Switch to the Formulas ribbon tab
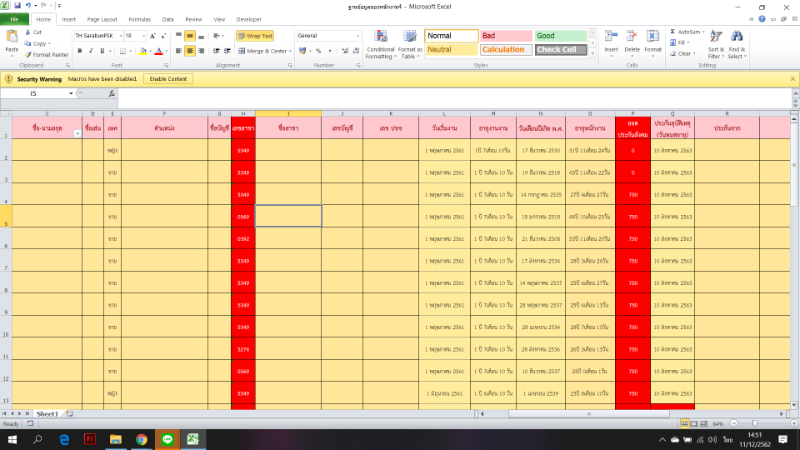Image resolution: width=800 pixels, height=450 pixels. [x=139, y=19]
